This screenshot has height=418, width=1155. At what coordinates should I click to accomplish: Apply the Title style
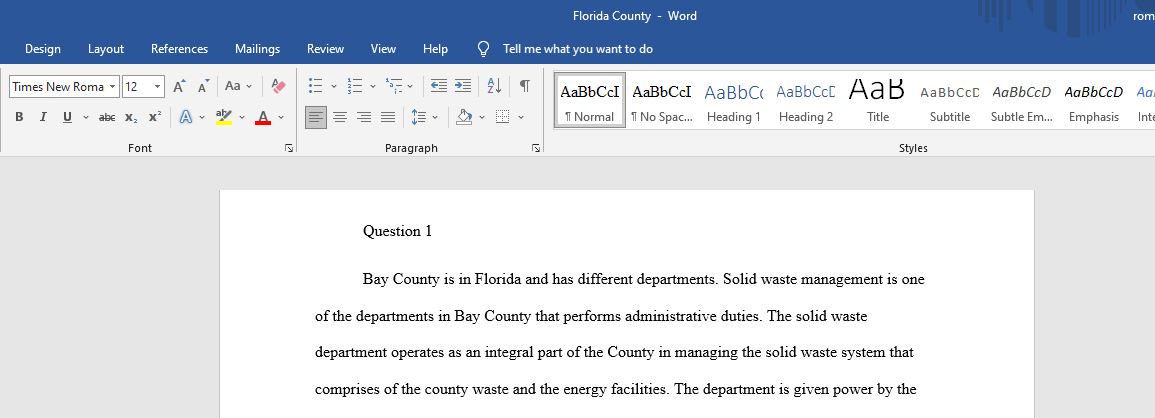point(877,100)
